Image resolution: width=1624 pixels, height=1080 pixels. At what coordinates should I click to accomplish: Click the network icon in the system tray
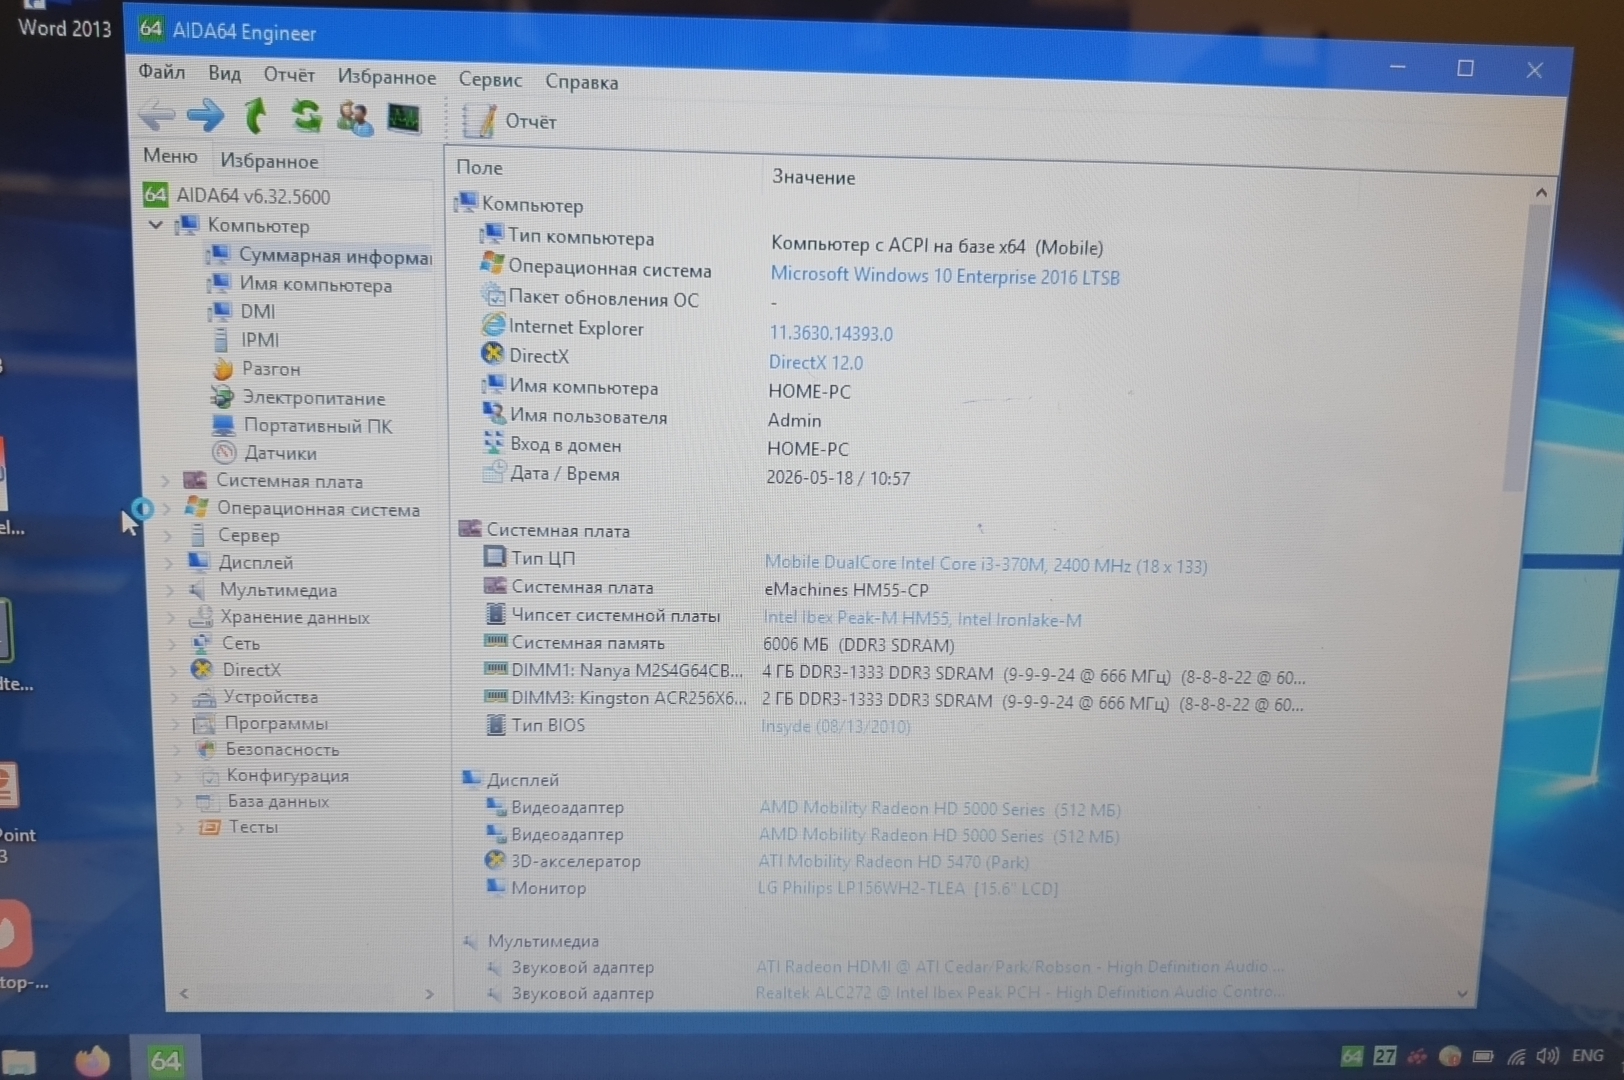click(1516, 1056)
